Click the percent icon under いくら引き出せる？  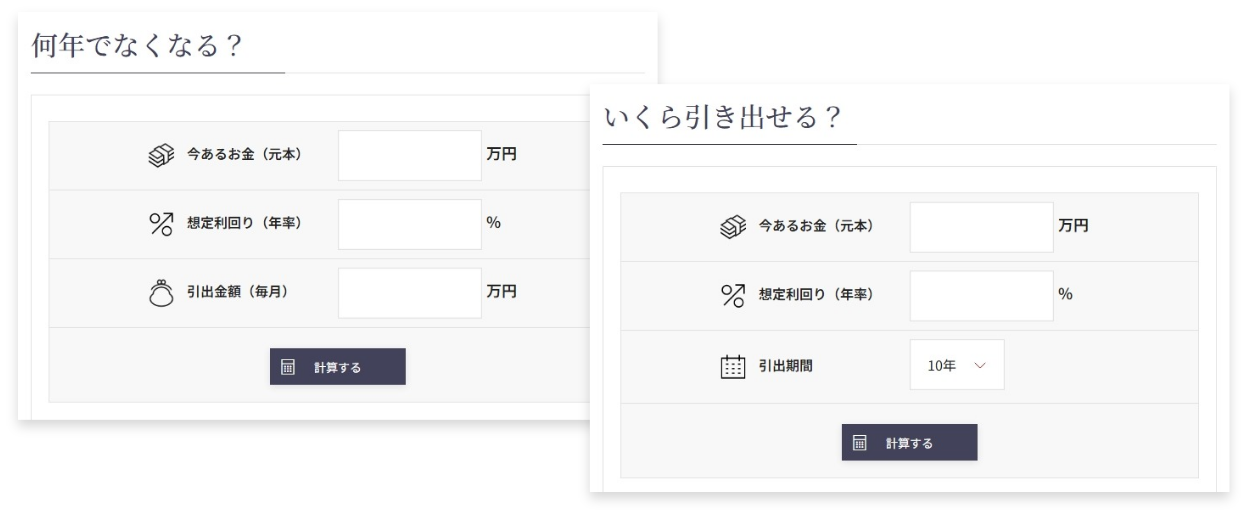pyautogui.click(x=732, y=295)
